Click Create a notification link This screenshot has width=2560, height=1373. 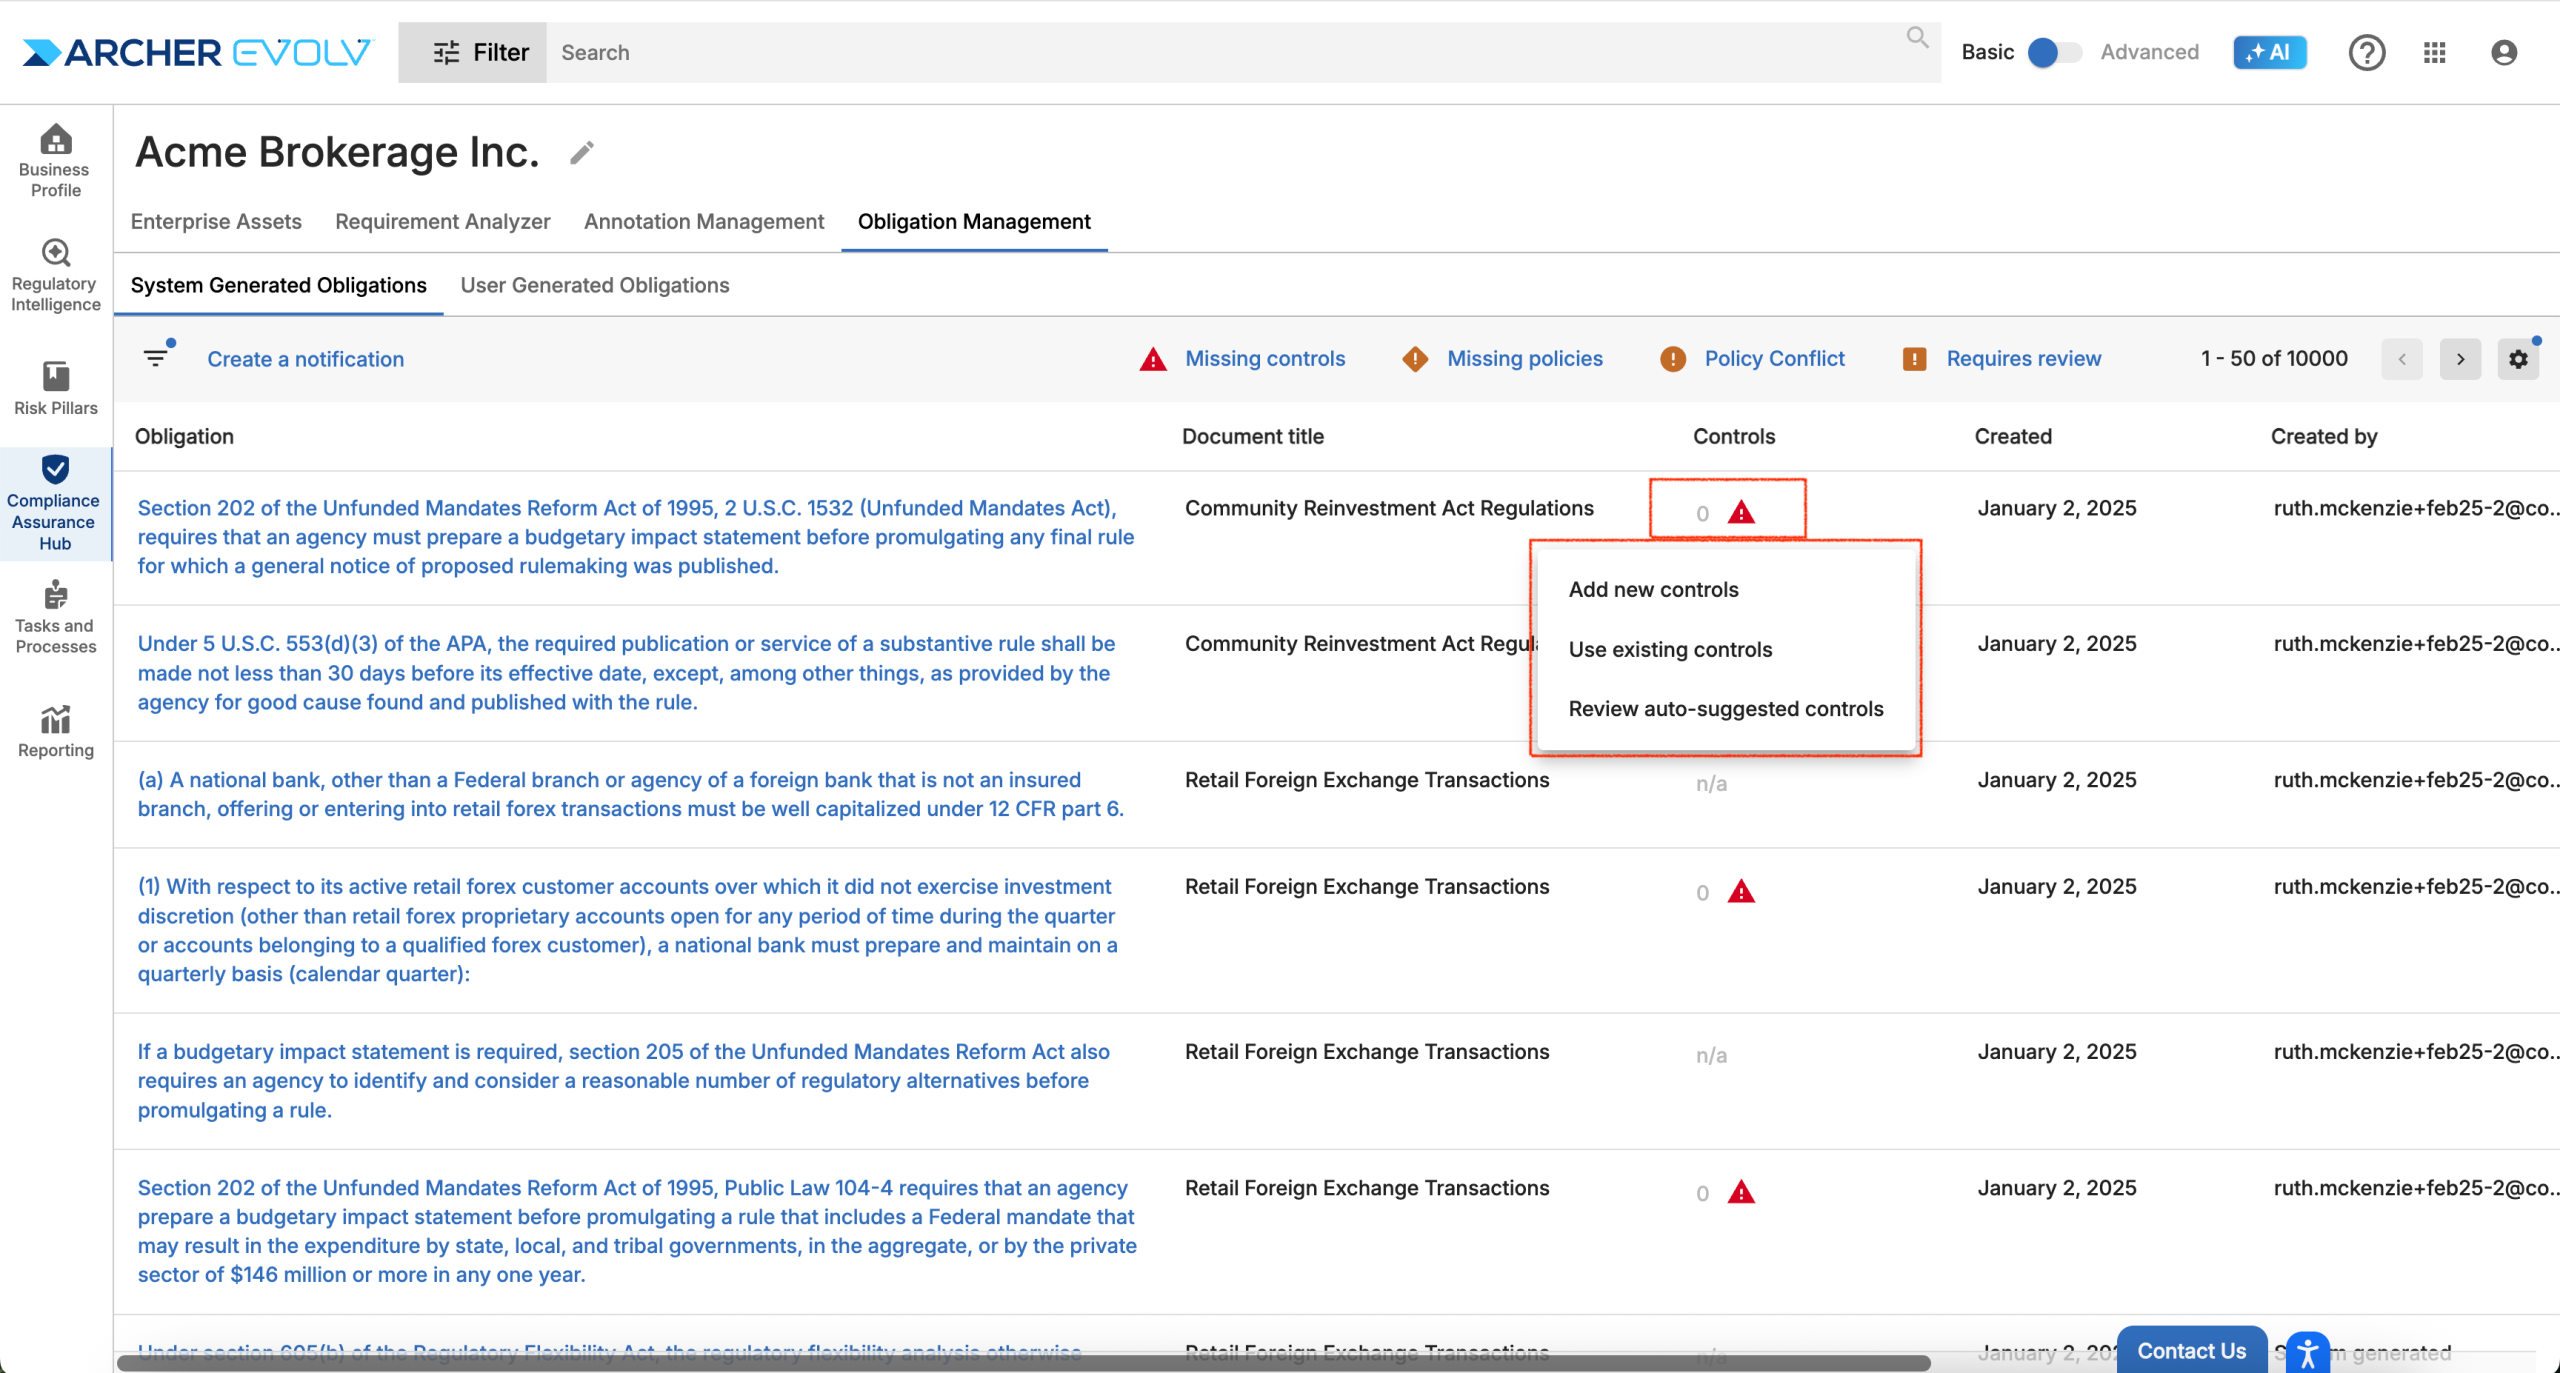pyautogui.click(x=305, y=359)
